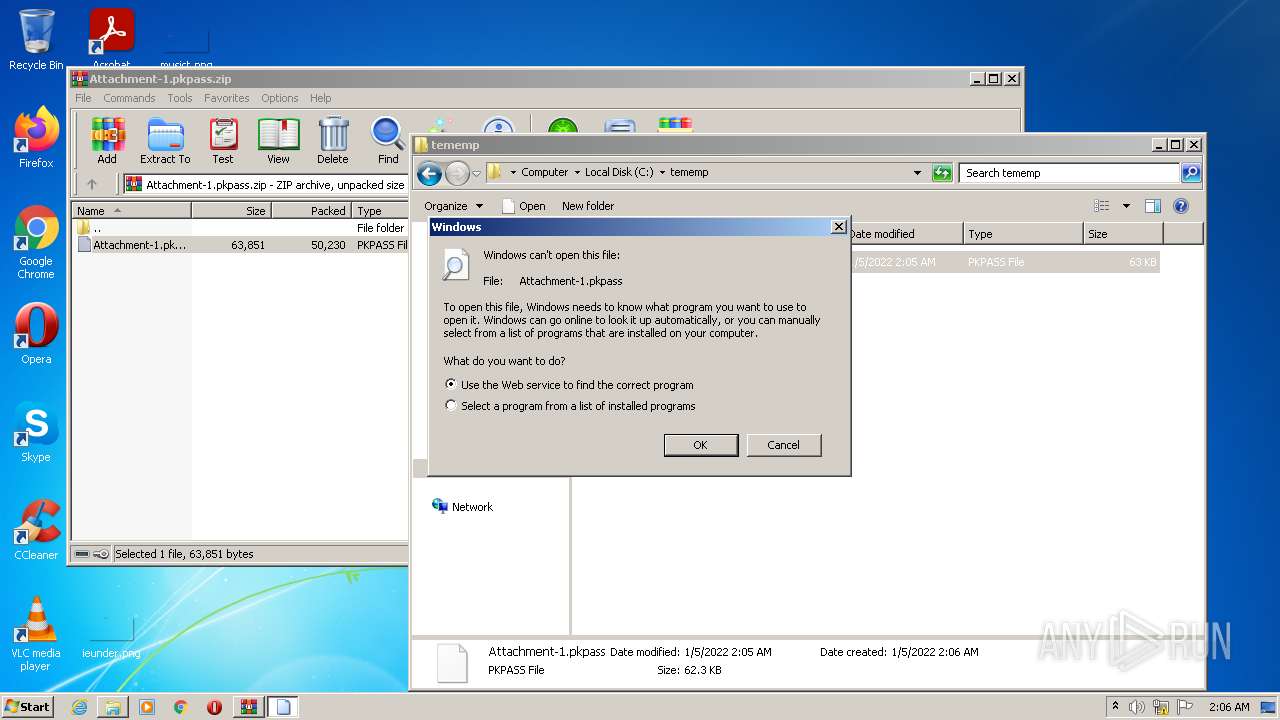The height and width of the screenshot is (720, 1280).
Task: Click Action Center flag tray icon
Action: (x=1185, y=707)
